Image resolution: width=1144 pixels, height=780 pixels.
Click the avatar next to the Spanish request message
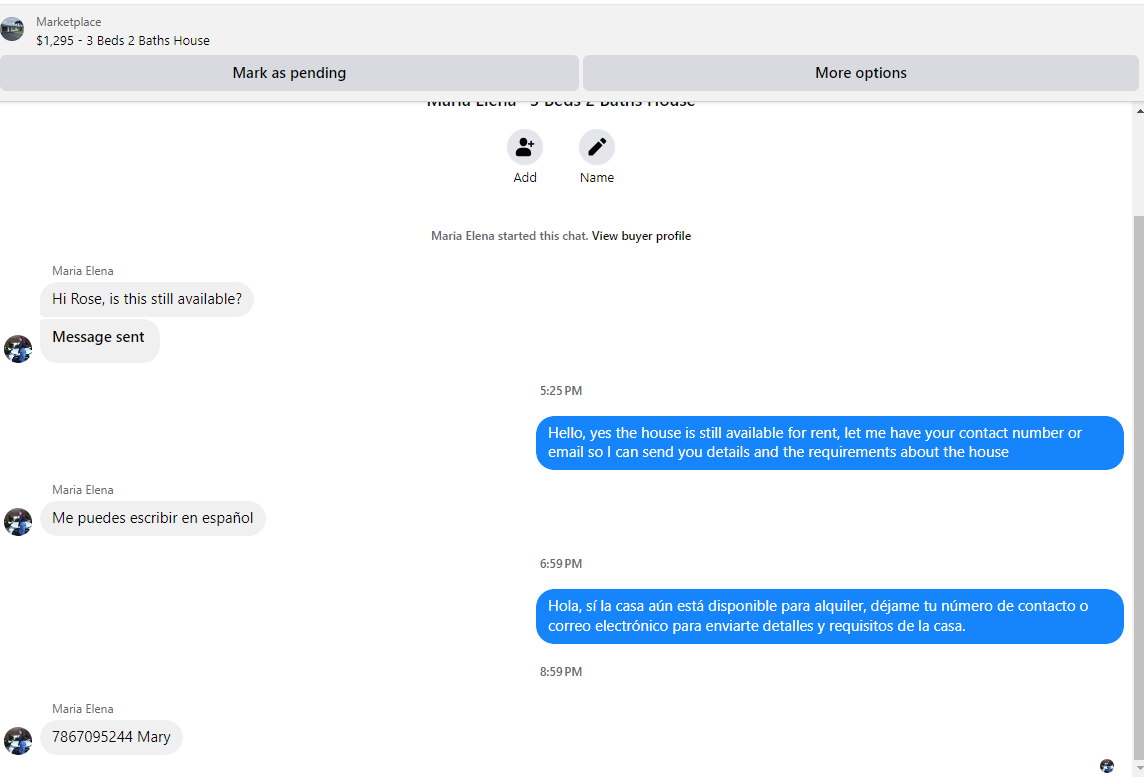[x=18, y=522]
